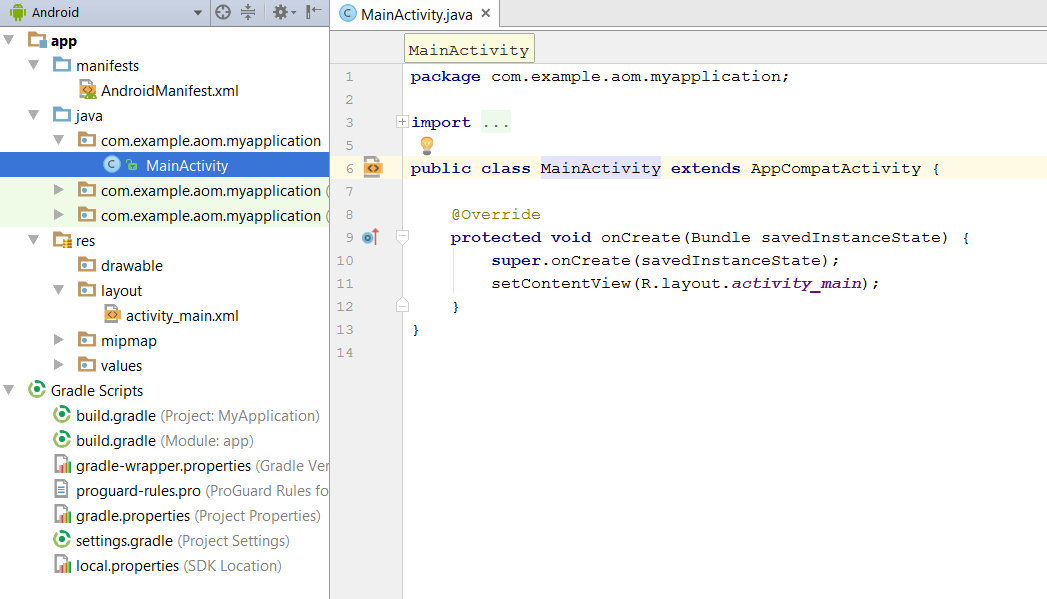Click the yellow lightbulb intention icon
Screen dimensions: 1047x599
tap(427, 145)
